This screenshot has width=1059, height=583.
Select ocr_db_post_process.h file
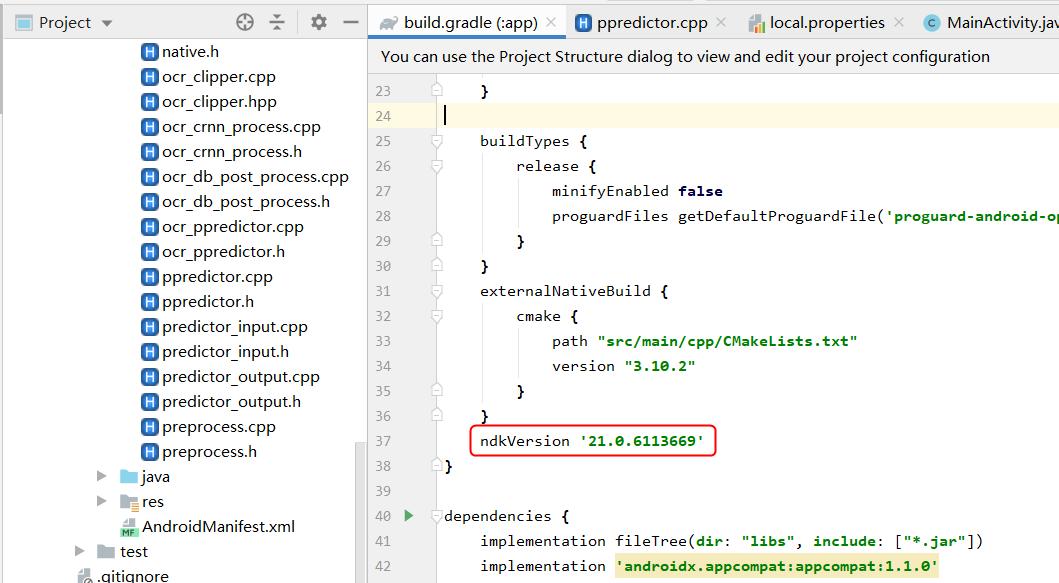pos(246,202)
